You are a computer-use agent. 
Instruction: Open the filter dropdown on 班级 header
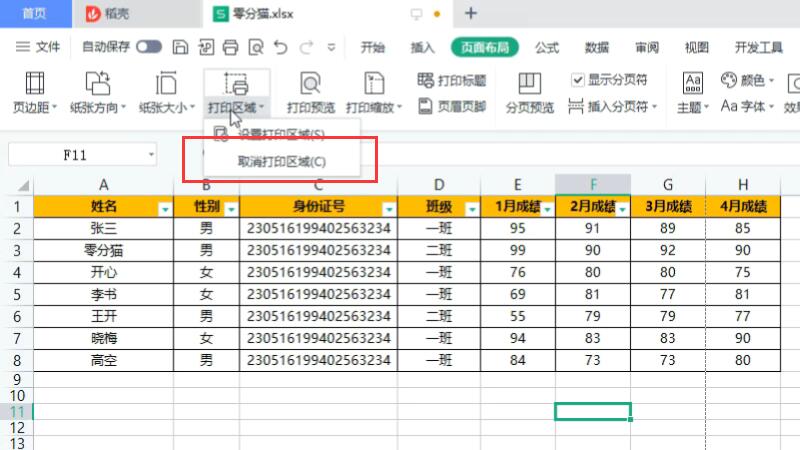pos(471,208)
